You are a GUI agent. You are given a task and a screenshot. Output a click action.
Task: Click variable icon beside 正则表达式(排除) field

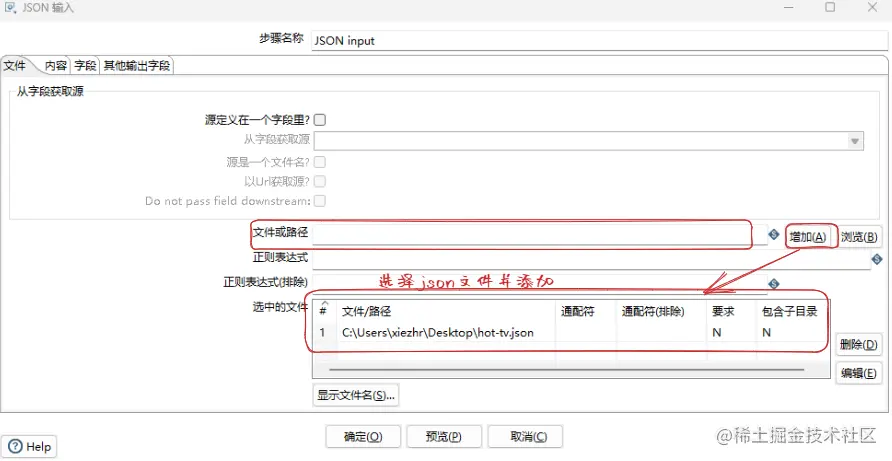coord(773,283)
